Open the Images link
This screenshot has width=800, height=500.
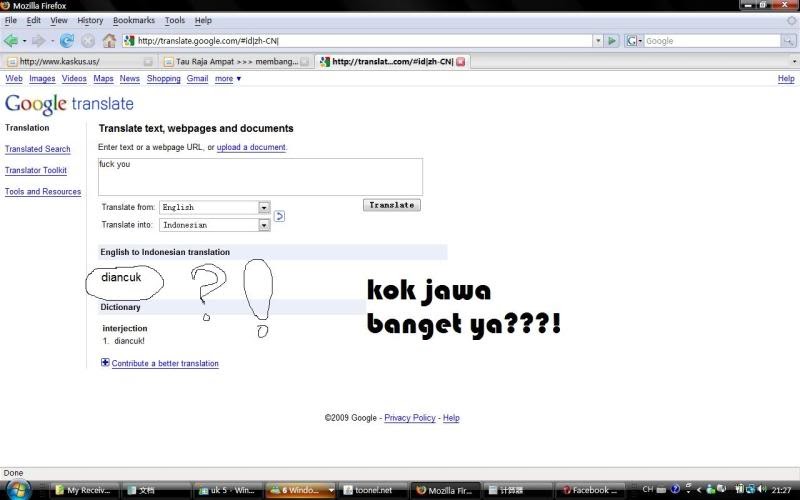pos(42,79)
